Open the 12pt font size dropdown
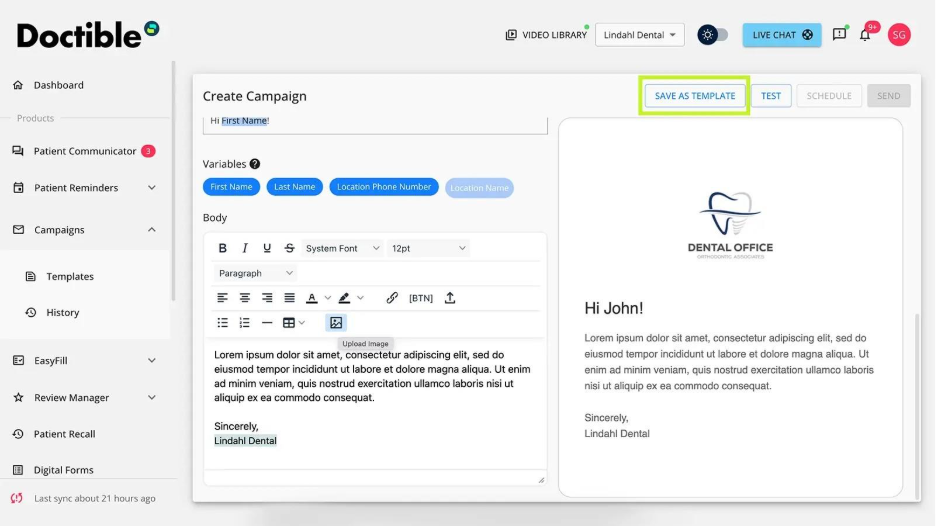936x526 pixels. pos(428,248)
